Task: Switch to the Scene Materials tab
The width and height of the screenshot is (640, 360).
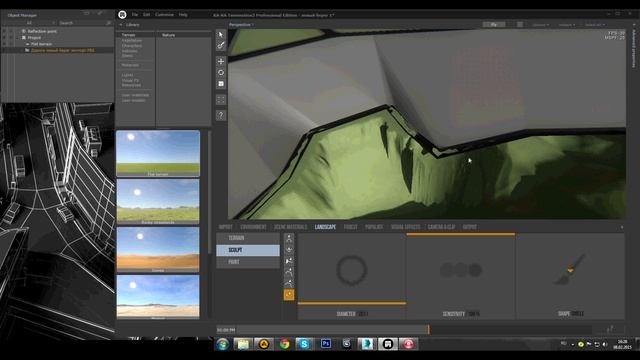Action: click(291, 227)
